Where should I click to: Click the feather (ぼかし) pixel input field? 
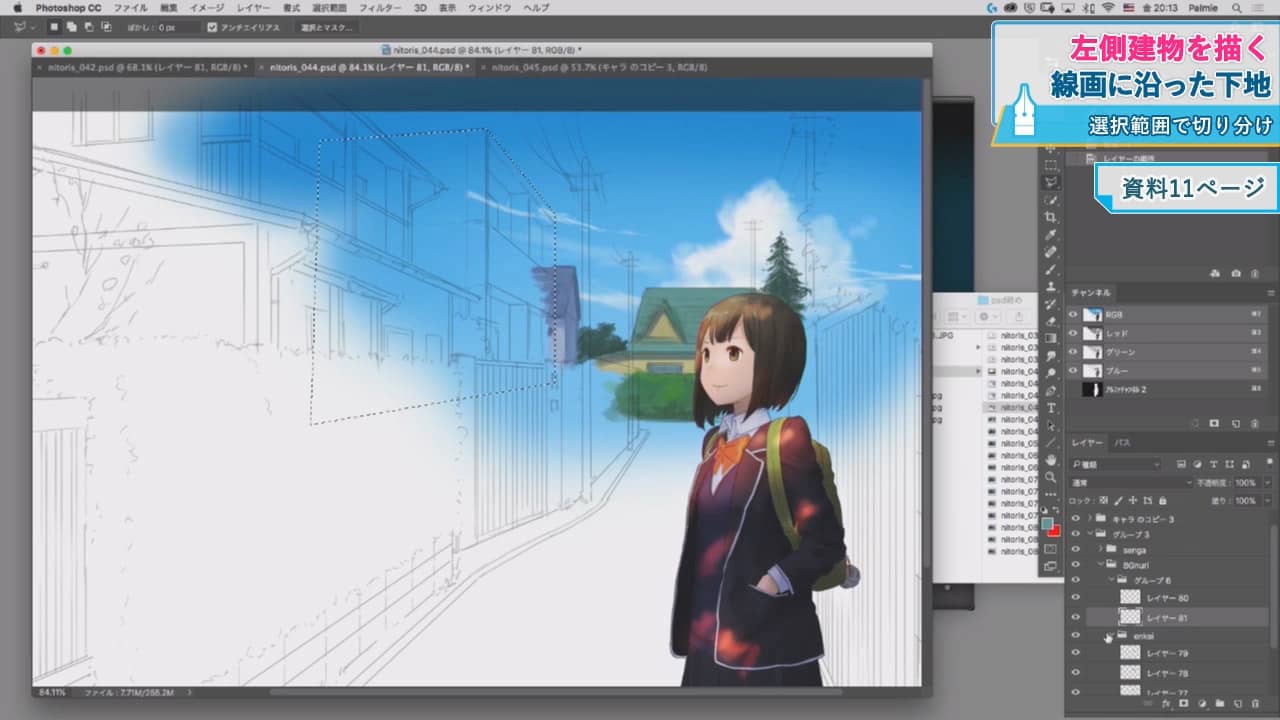178,27
